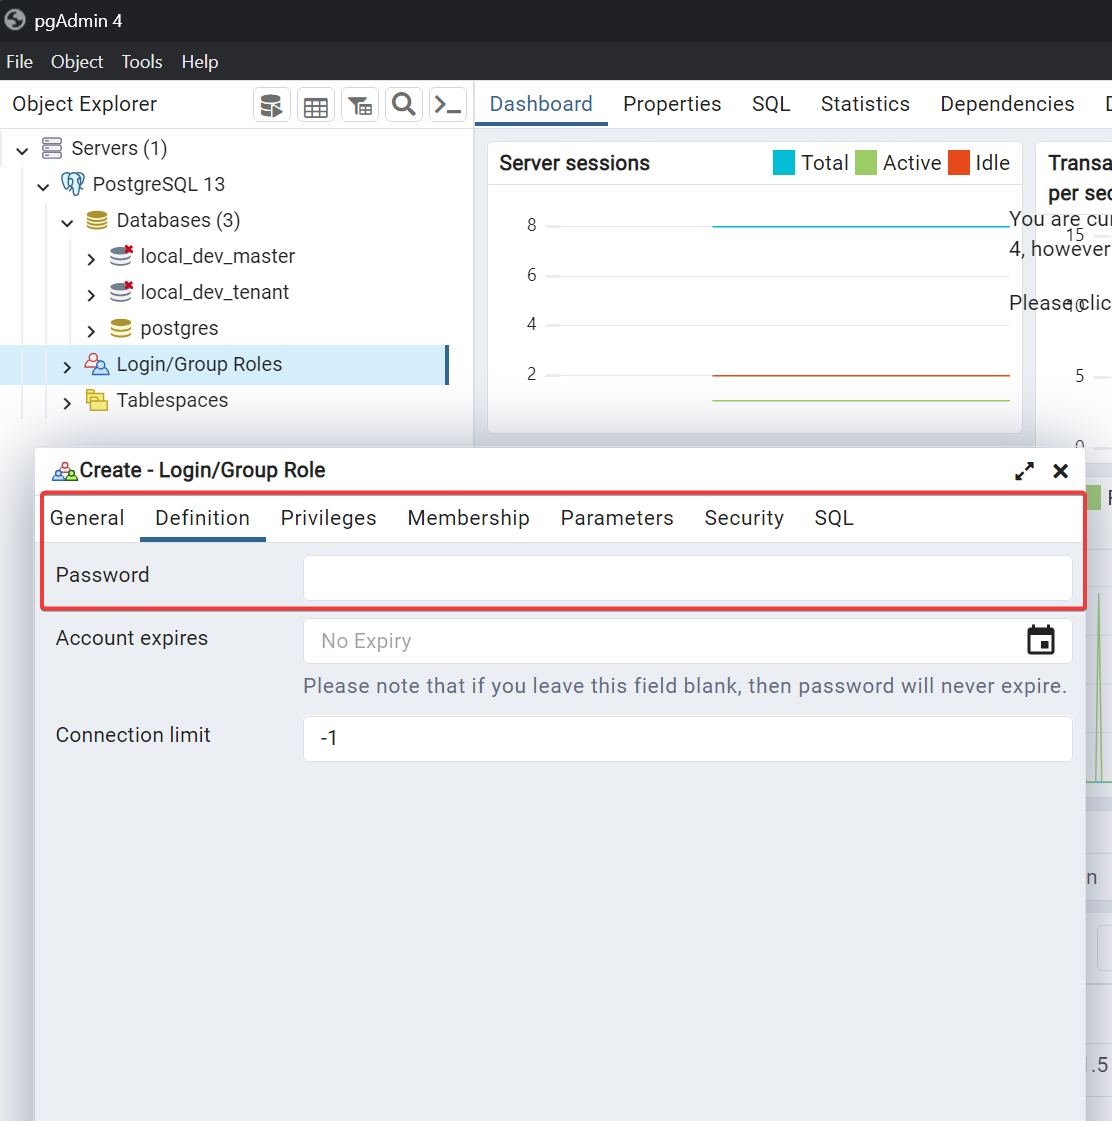This screenshot has width=1112, height=1121.
Task: Select the local_dev_master database
Action: (217, 256)
